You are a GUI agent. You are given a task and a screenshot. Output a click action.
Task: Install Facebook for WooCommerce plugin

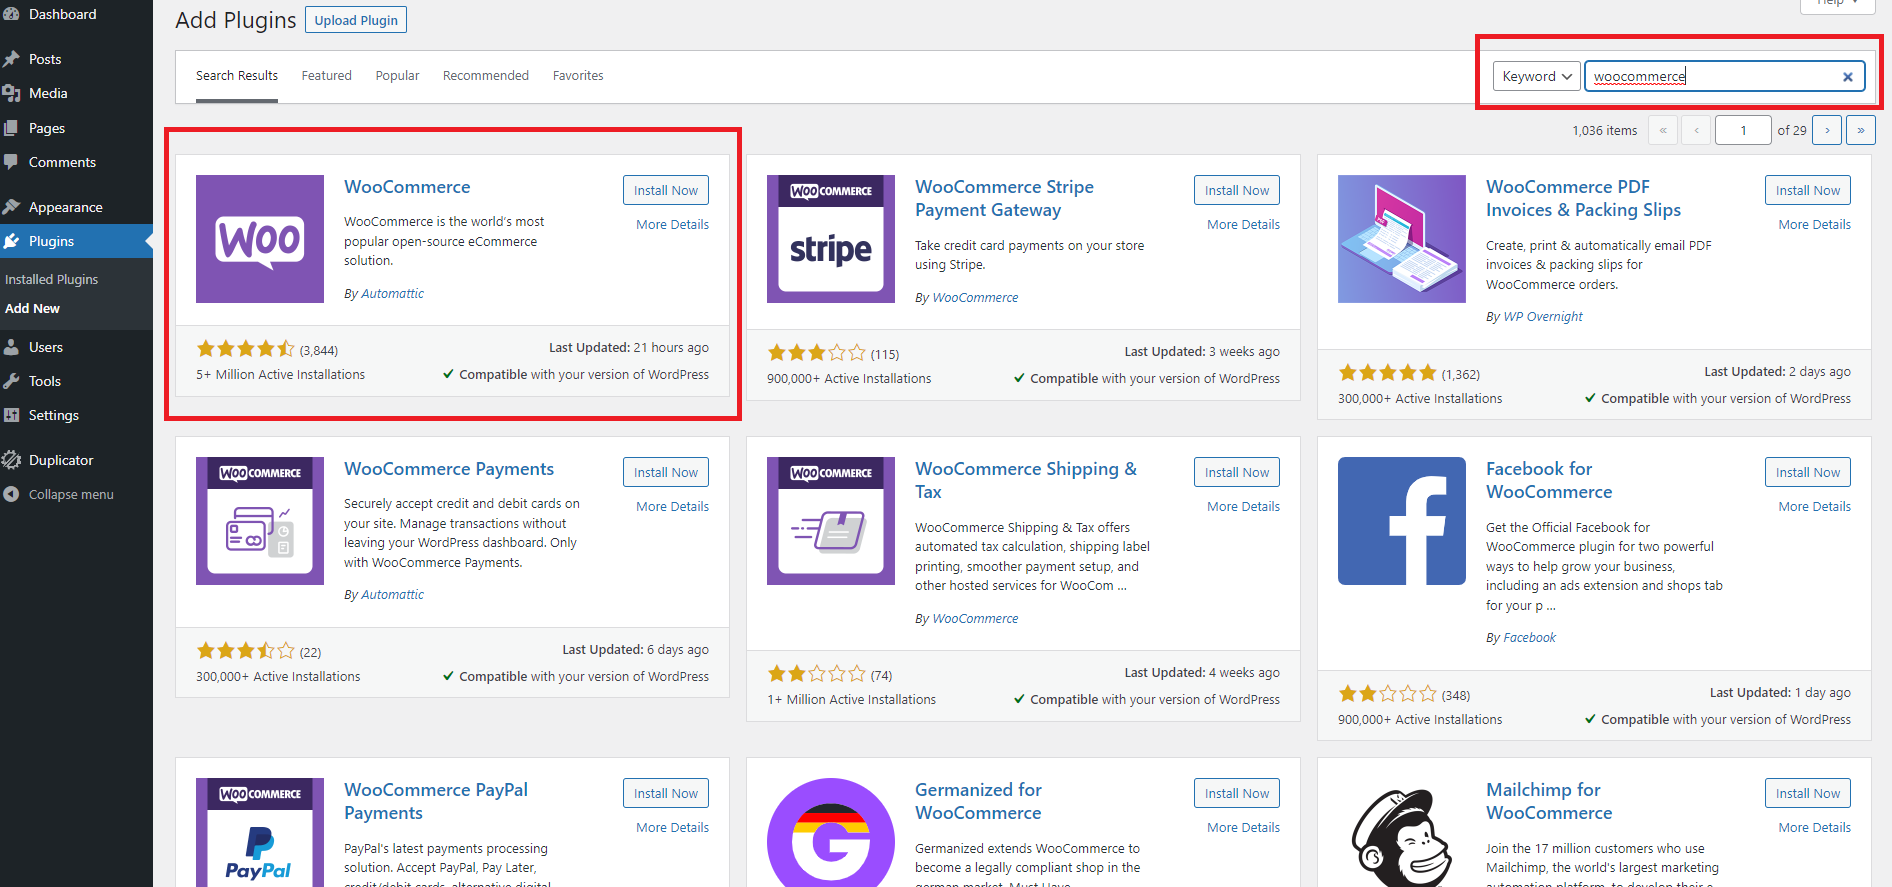point(1808,472)
